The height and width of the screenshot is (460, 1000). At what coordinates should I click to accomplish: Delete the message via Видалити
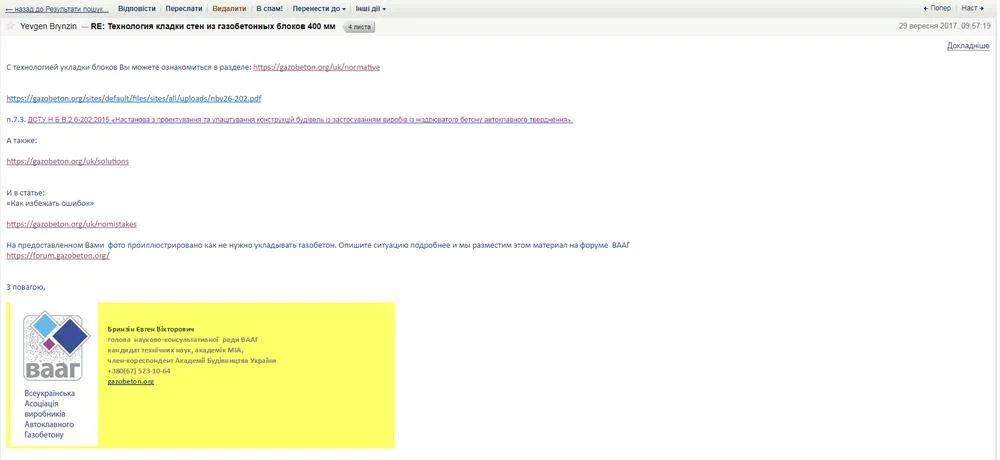230,9
